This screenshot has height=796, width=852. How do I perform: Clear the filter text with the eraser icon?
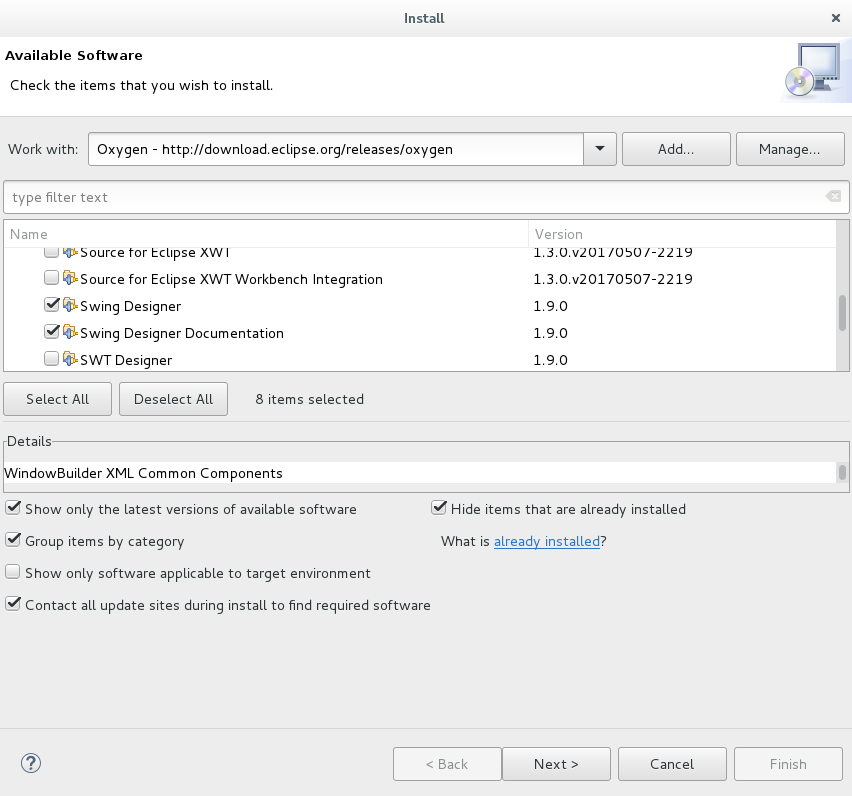pos(833,196)
